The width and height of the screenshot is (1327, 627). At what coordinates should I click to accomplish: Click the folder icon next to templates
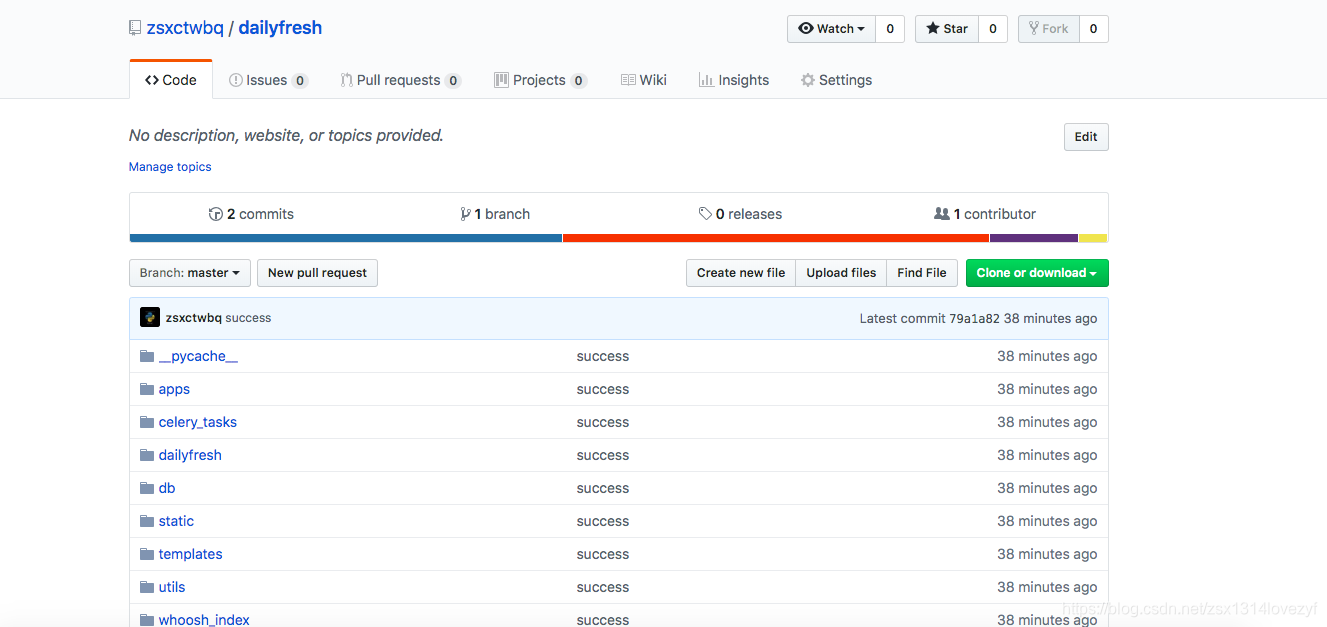147,554
